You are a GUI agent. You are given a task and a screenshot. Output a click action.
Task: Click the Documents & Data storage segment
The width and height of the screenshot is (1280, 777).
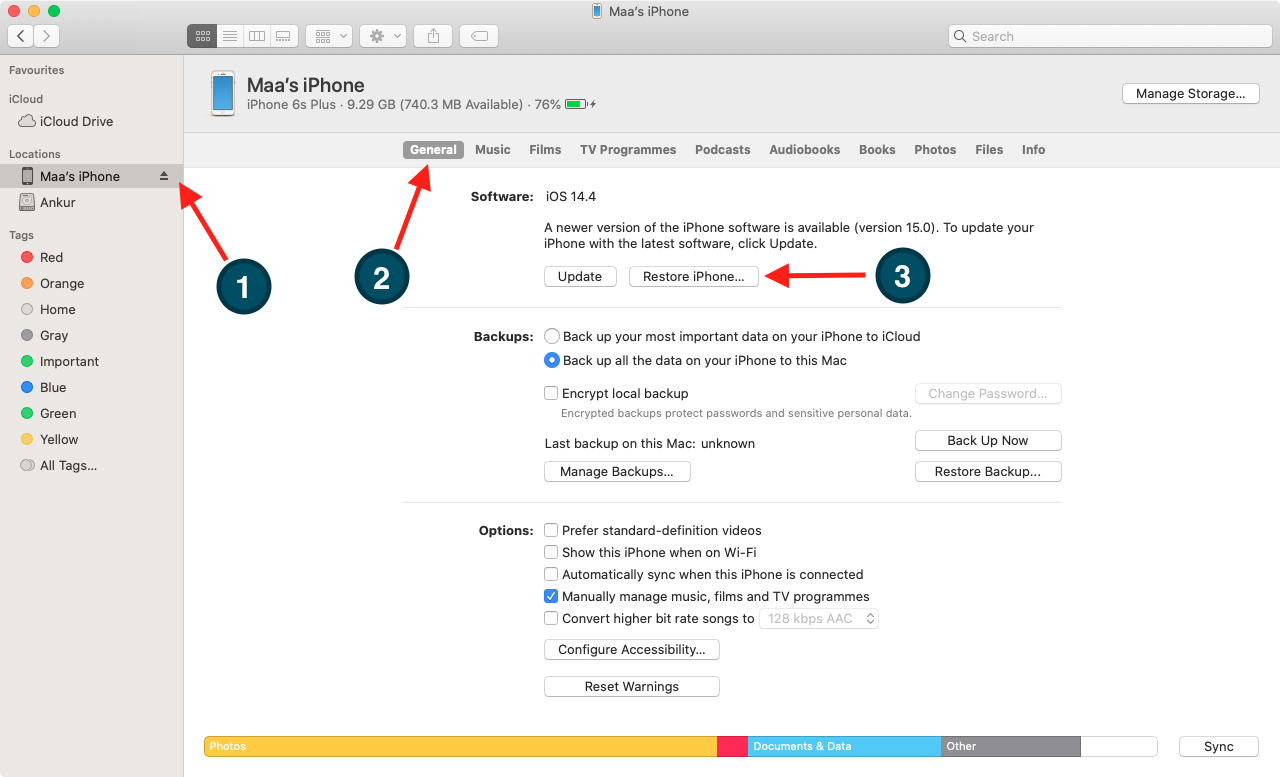(844, 746)
